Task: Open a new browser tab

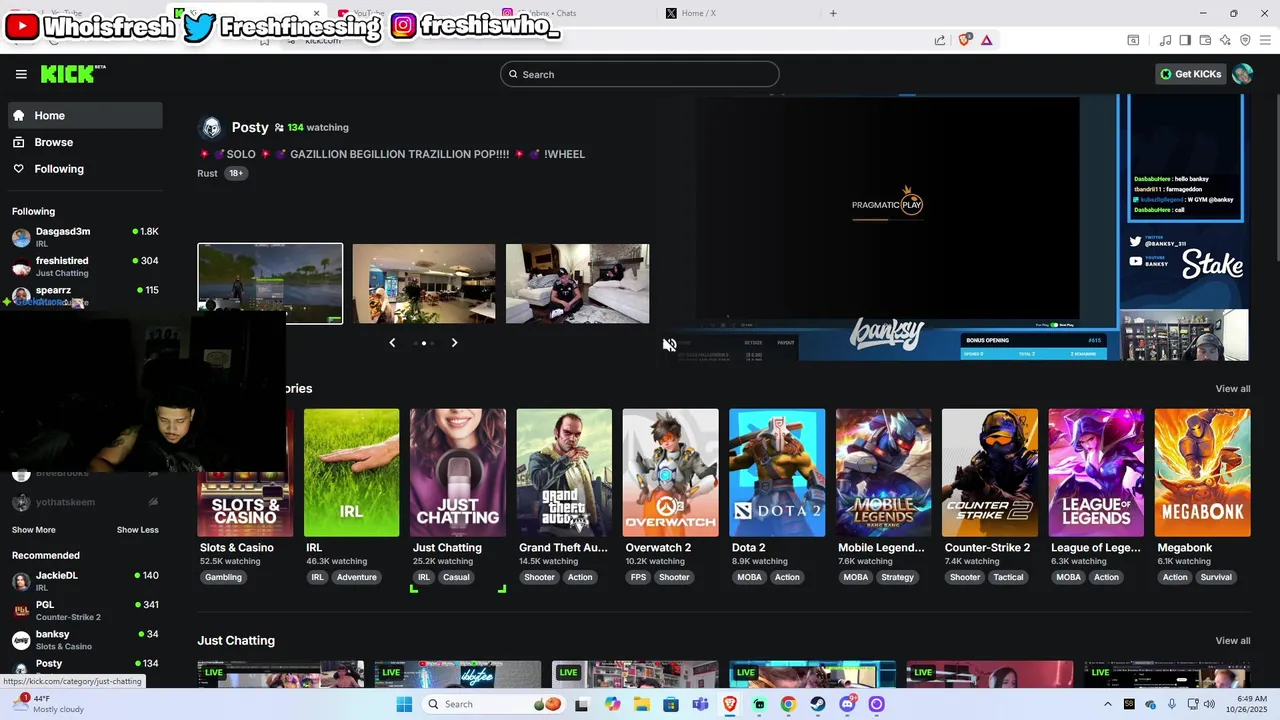Action: coord(833,13)
